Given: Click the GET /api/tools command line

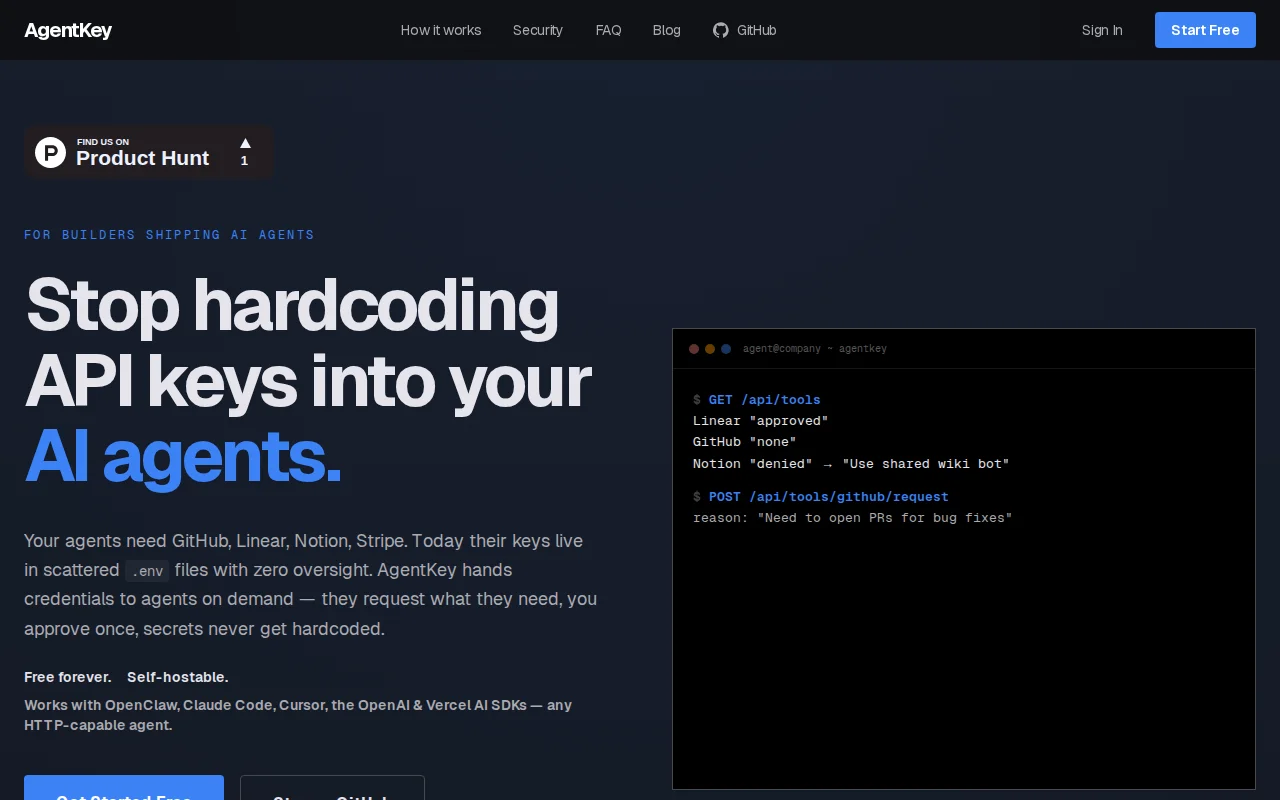Looking at the screenshot, I should pyautogui.click(x=757, y=400).
